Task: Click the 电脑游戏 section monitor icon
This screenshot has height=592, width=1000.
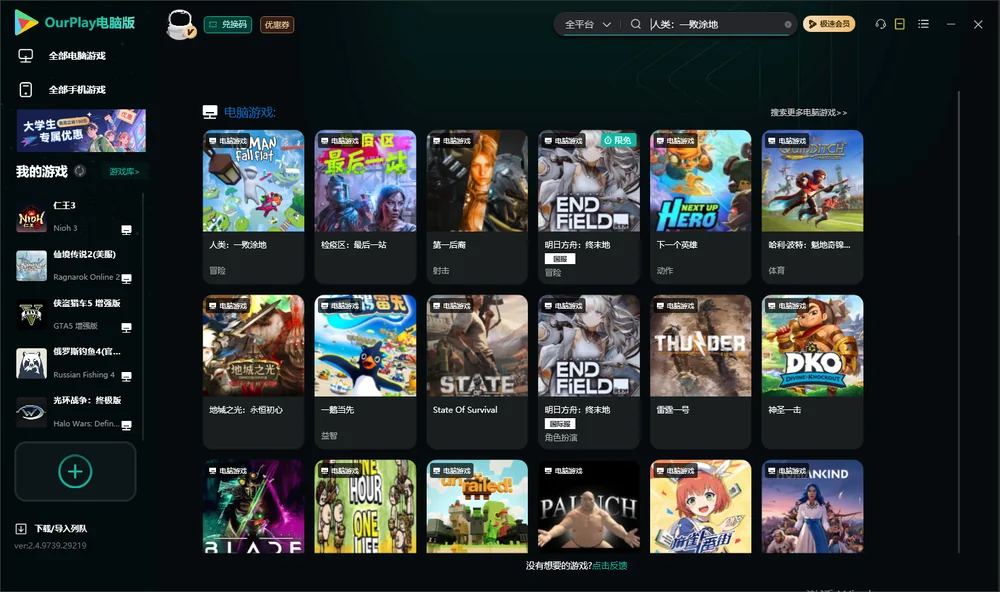Action: pyautogui.click(x=210, y=112)
